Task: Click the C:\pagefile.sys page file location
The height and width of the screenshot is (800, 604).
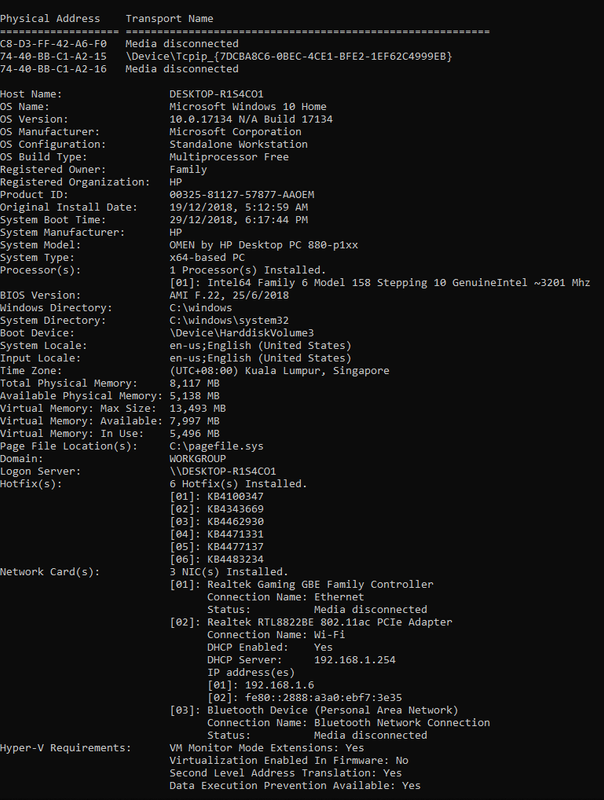Action: [x=216, y=446]
